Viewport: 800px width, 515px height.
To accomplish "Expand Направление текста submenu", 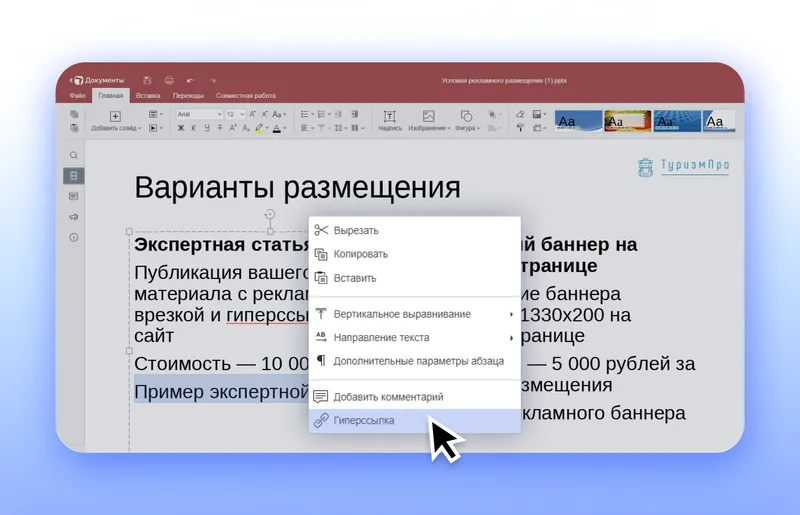I will tap(414, 337).
